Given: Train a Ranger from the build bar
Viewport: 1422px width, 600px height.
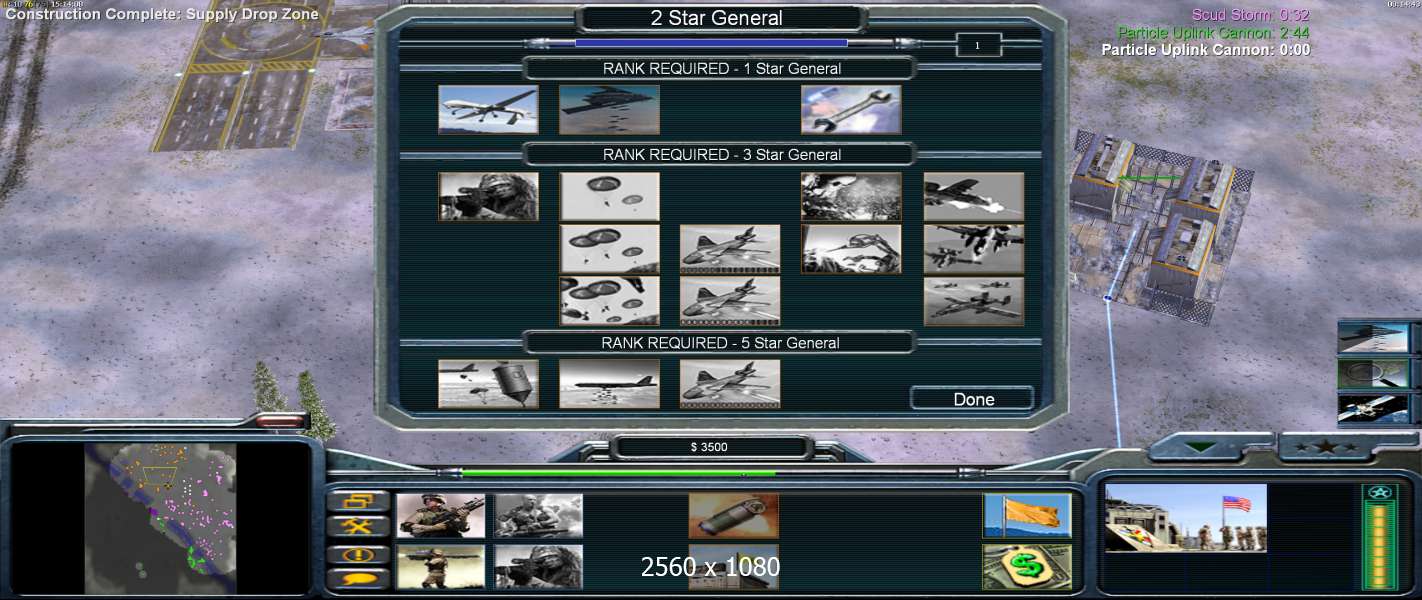Looking at the screenshot, I should click(x=441, y=516).
